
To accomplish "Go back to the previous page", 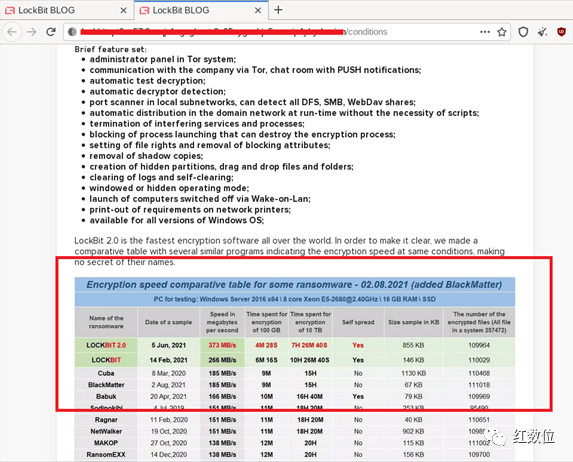I will pyautogui.click(x=12, y=32).
